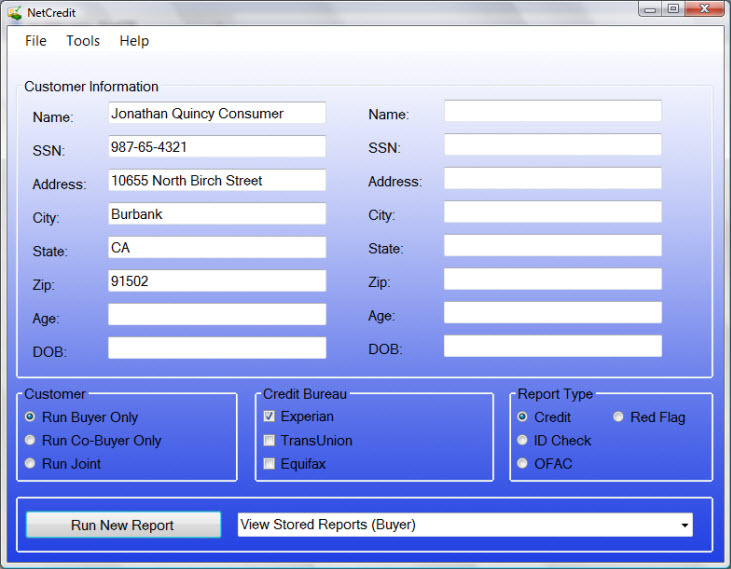This screenshot has width=731, height=569.
Task: Maximize the NetCredit window
Action: click(673, 9)
